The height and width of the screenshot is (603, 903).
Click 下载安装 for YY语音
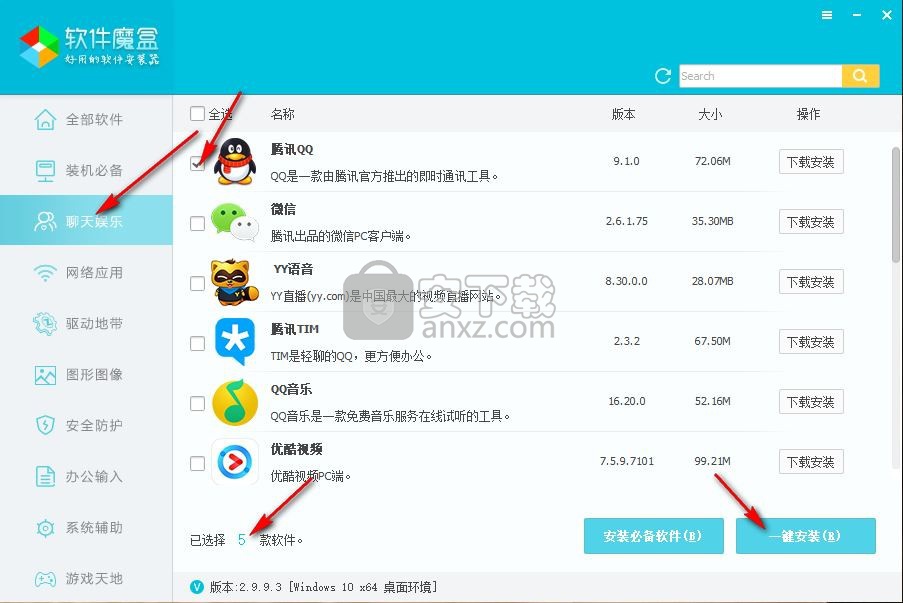(811, 282)
